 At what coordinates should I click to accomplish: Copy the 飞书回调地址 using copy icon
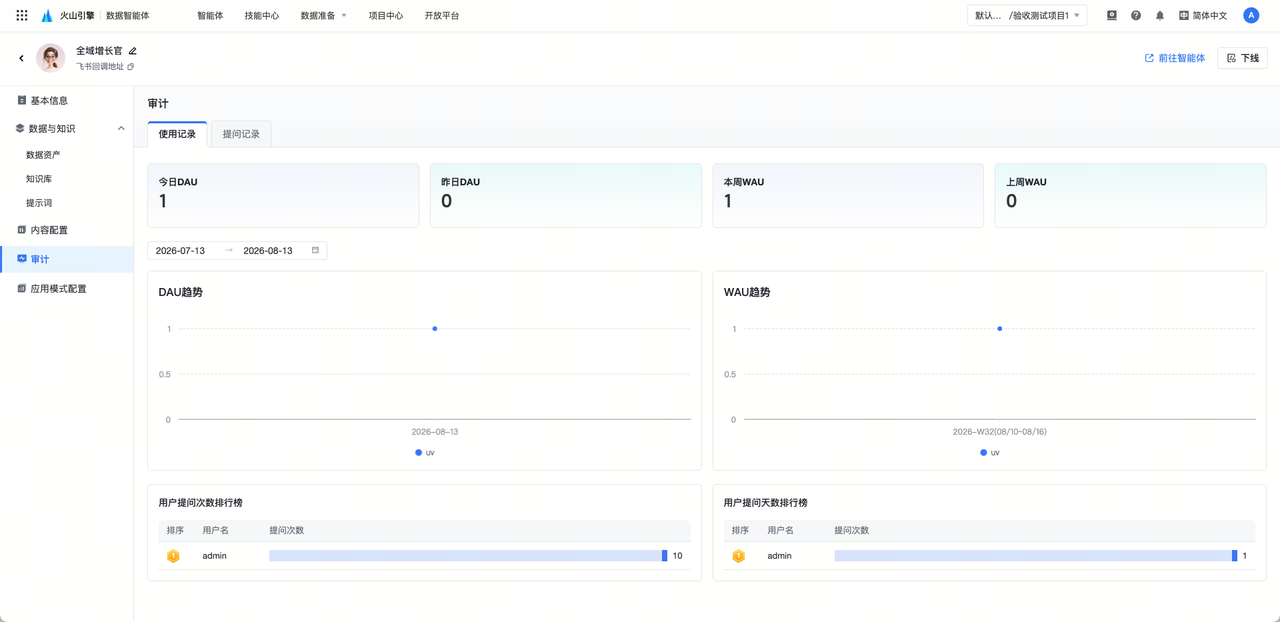pos(131,67)
